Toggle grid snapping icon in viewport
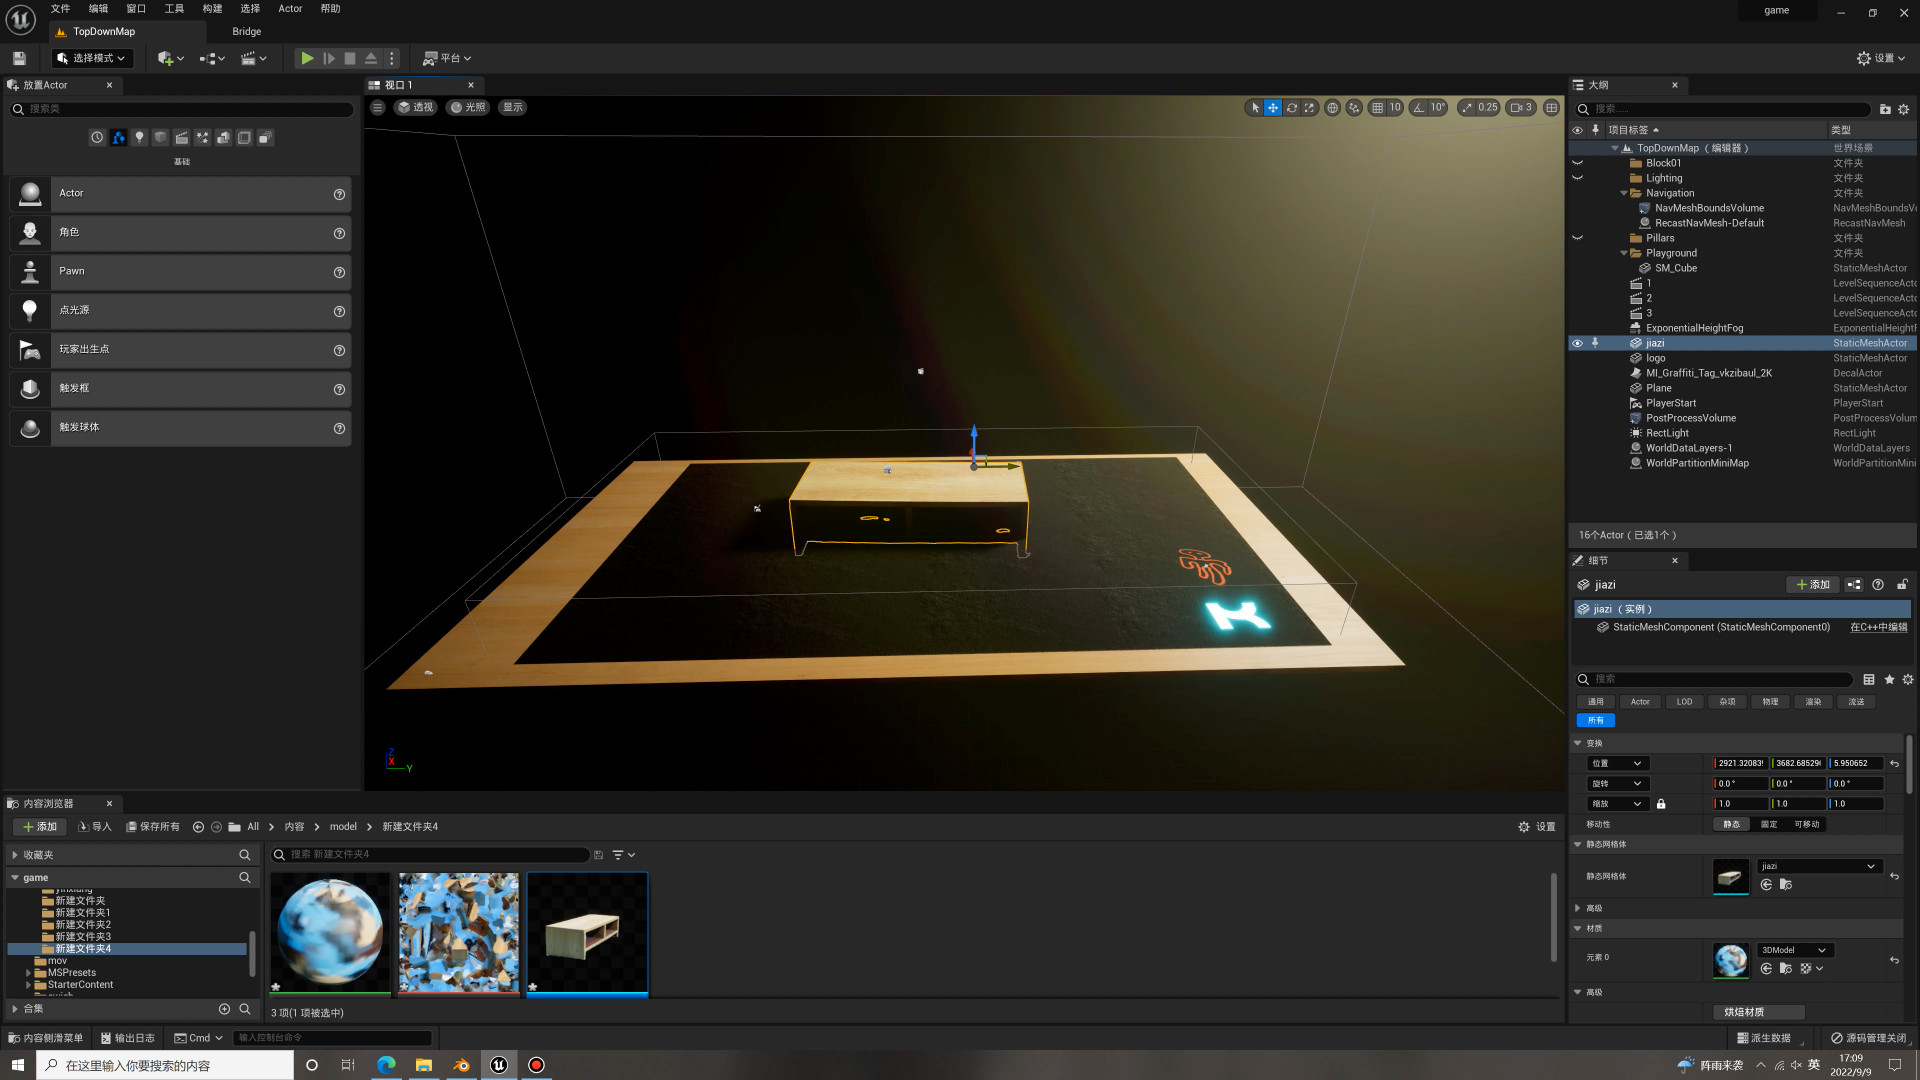Image resolution: width=1920 pixels, height=1080 pixels. [1377, 108]
